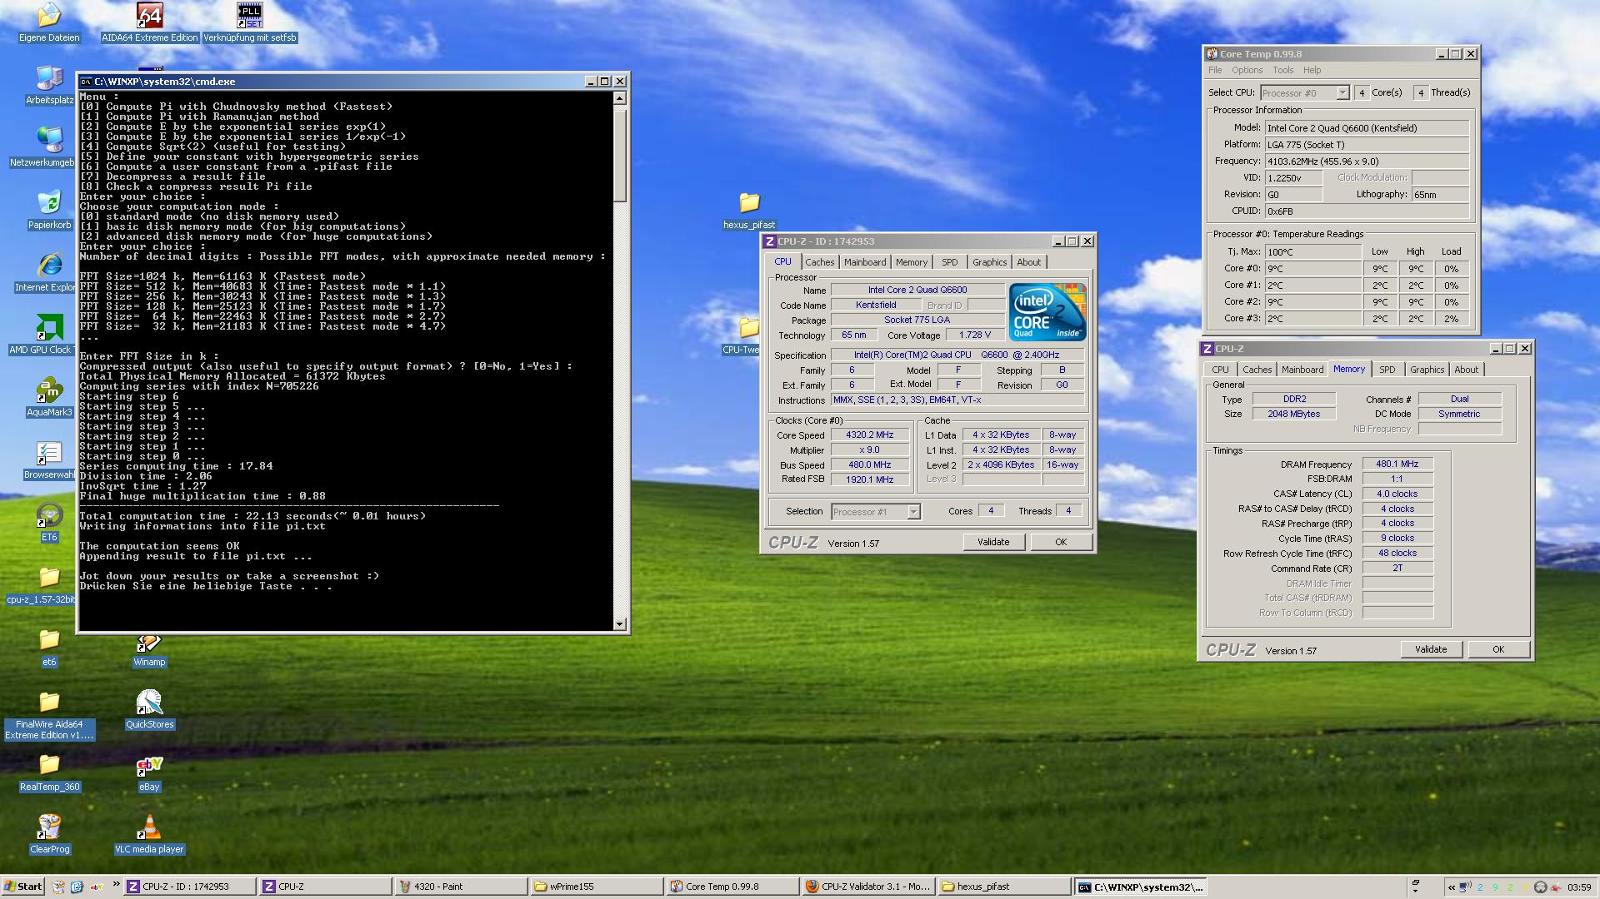
Task: Click the Intel Core 2 Quad logo
Action: pos(1048,312)
